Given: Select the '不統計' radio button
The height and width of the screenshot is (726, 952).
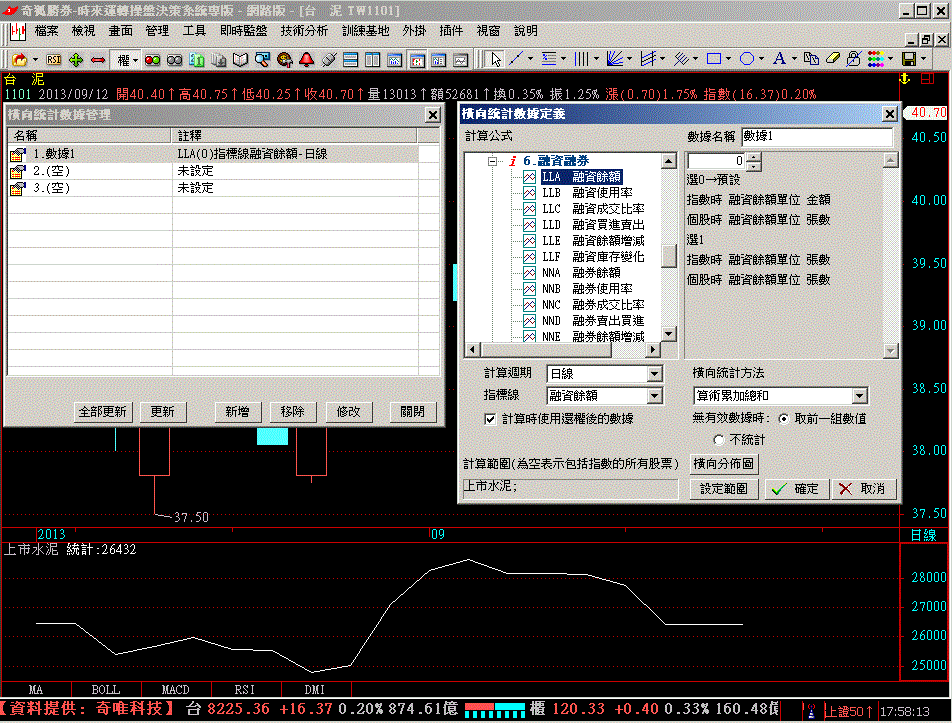Looking at the screenshot, I should tap(719, 439).
